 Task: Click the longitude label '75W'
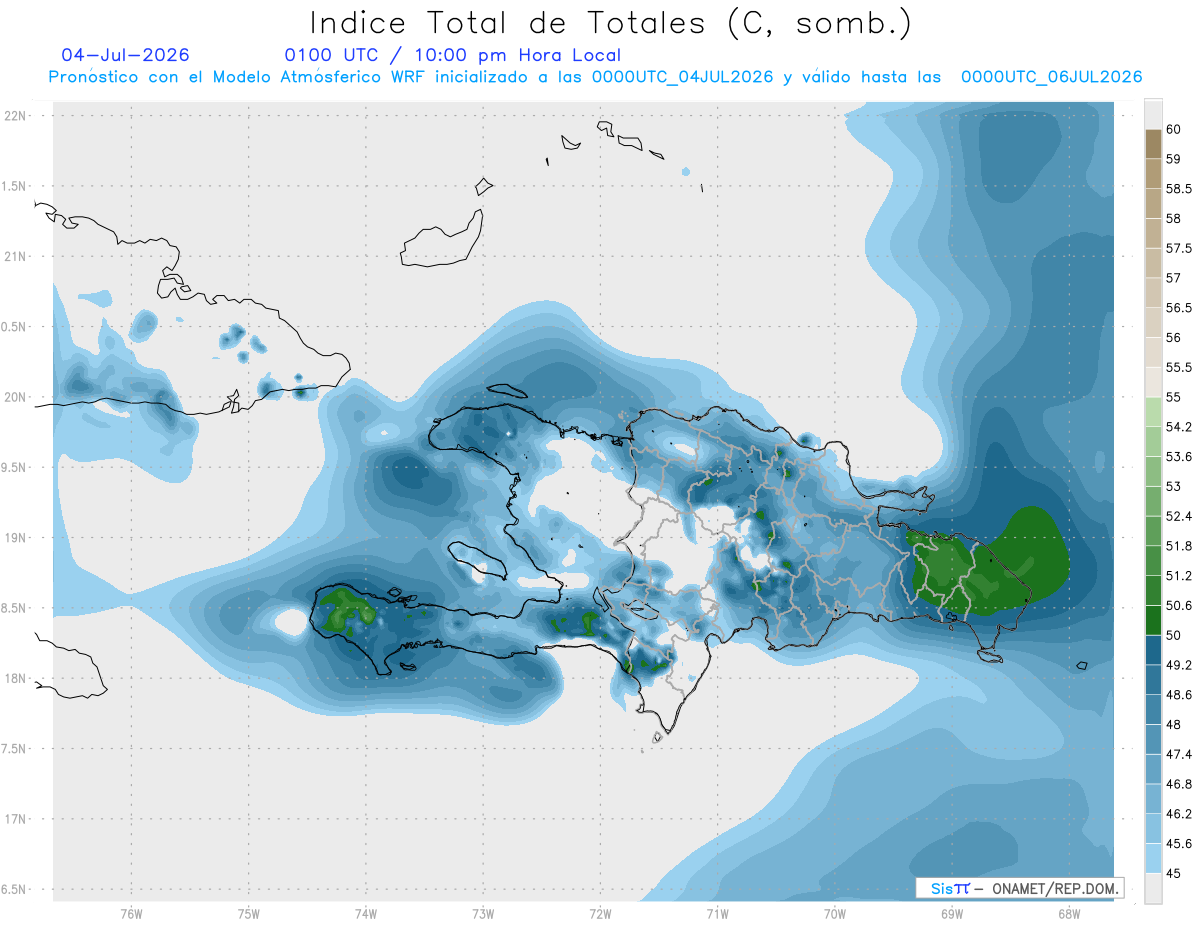[248, 913]
